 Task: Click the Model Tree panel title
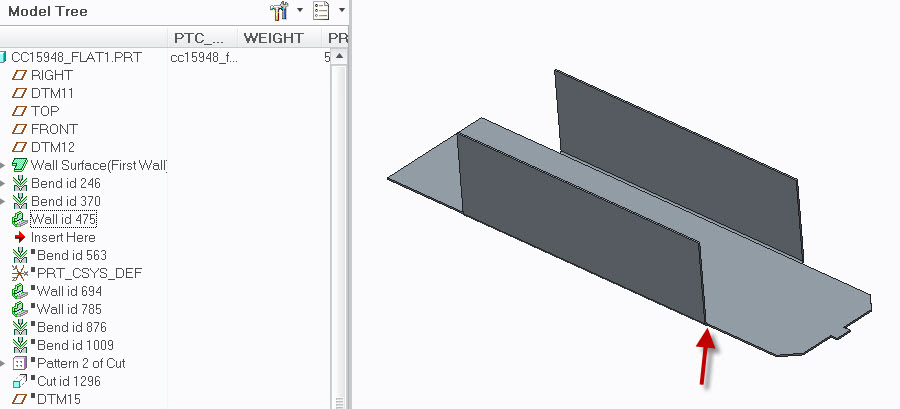48,11
